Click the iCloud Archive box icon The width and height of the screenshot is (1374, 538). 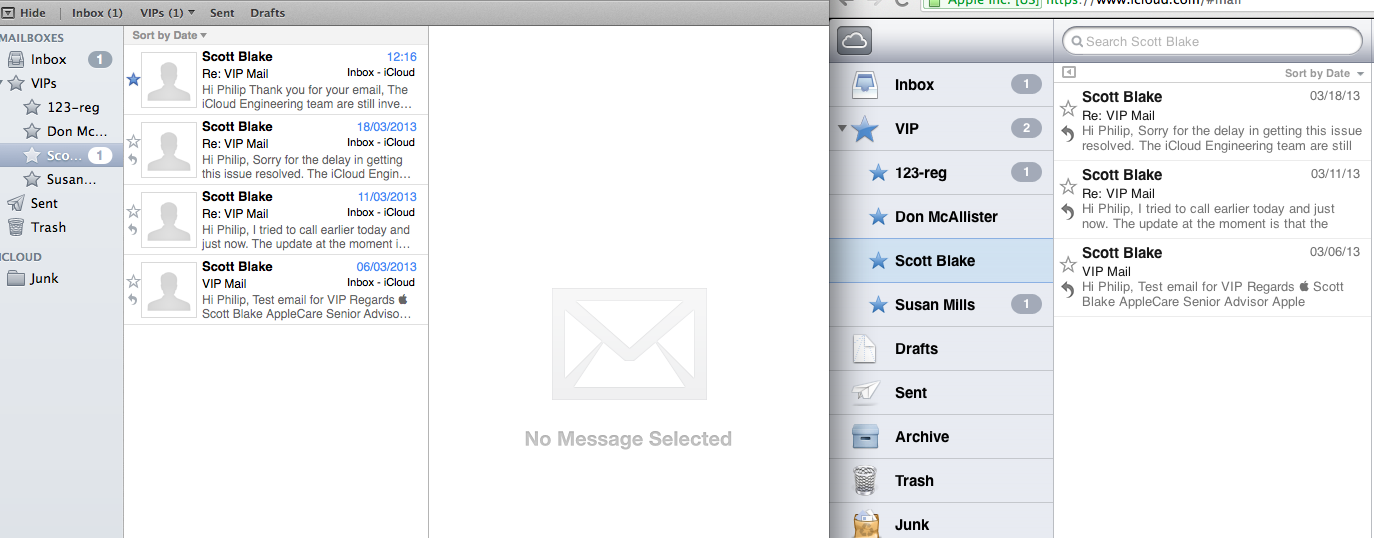pos(865,437)
